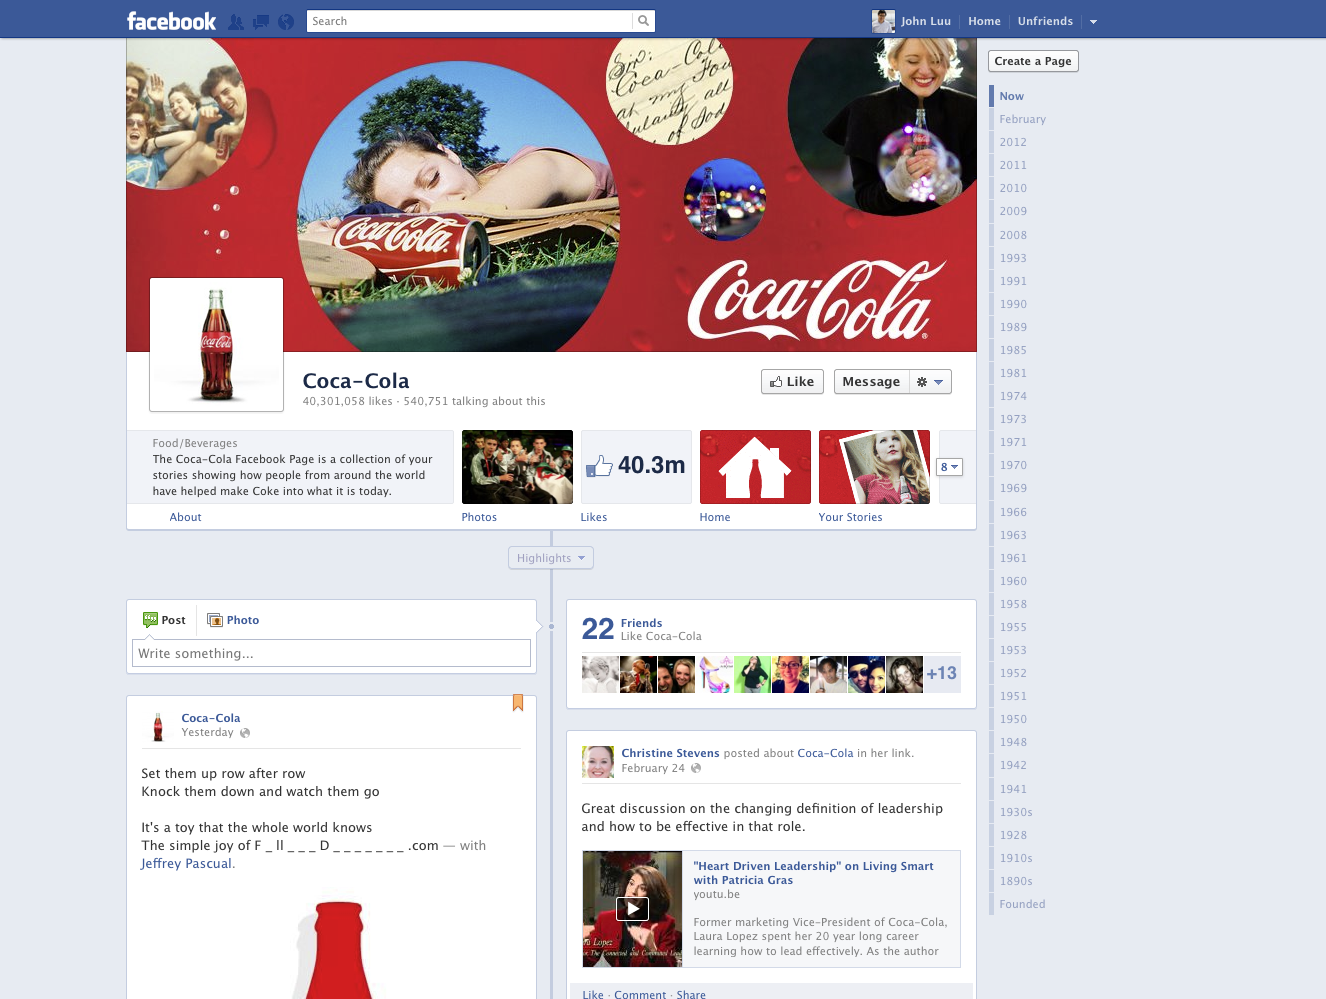This screenshot has height=999, width=1326.
Task: Play the Heart Driven Leadership video
Action: pyautogui.click(x=632, y=909)
